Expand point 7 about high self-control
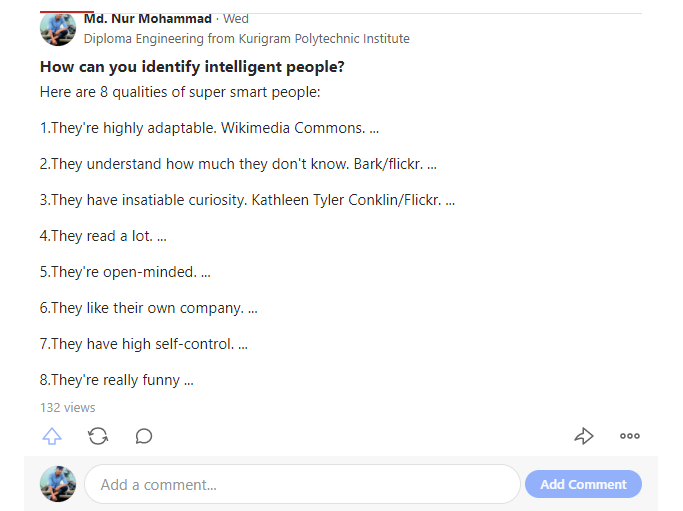 pyautogui.click(x=143, y=344)
